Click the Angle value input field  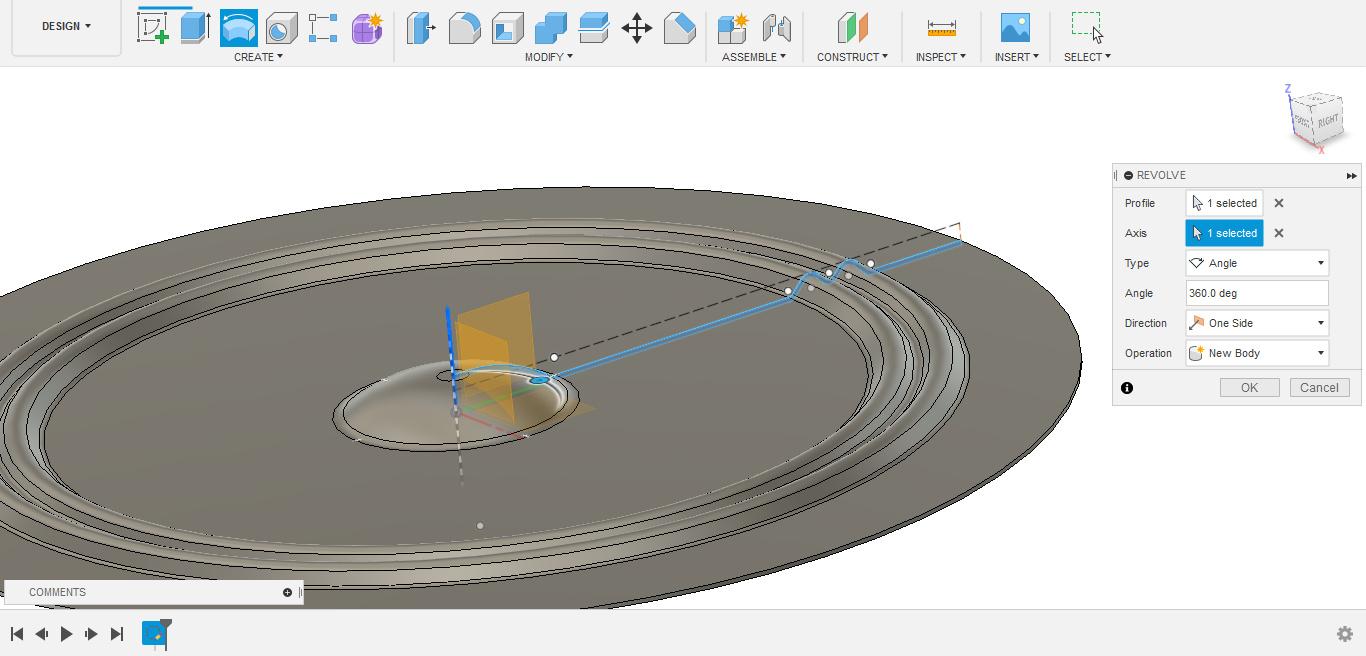(x=1256, y=293)
